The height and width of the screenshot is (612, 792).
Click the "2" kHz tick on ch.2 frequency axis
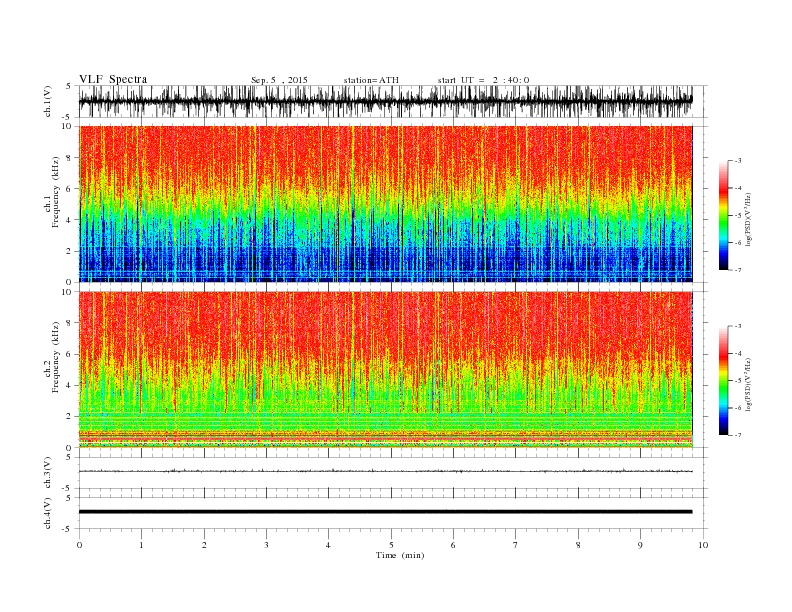(69, 417)
